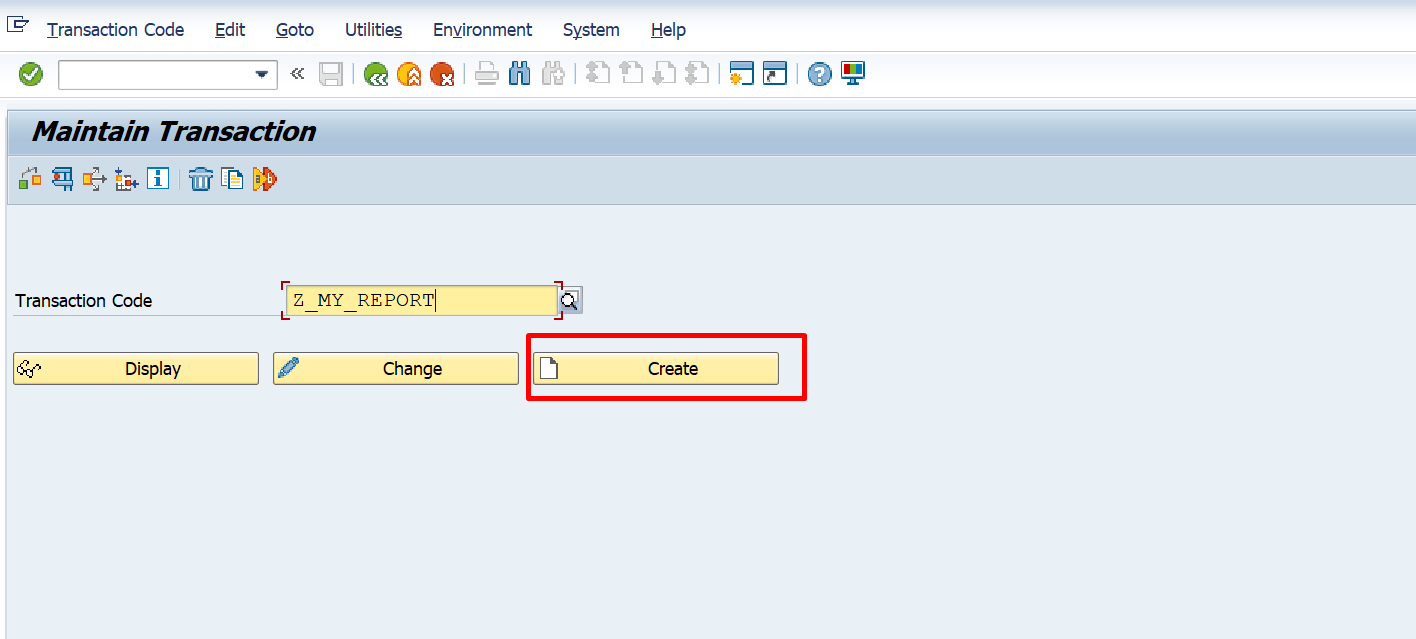
Task: Click the red Cancel icon
Action: tap(442, 74)
